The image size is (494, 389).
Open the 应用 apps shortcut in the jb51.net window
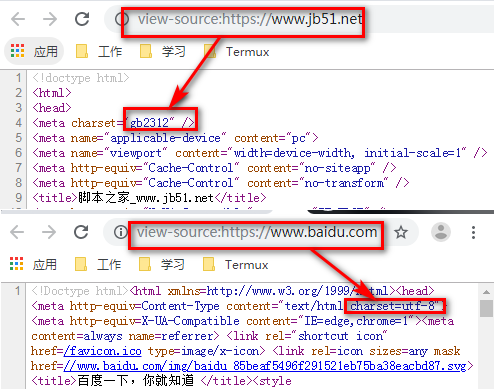34,51
